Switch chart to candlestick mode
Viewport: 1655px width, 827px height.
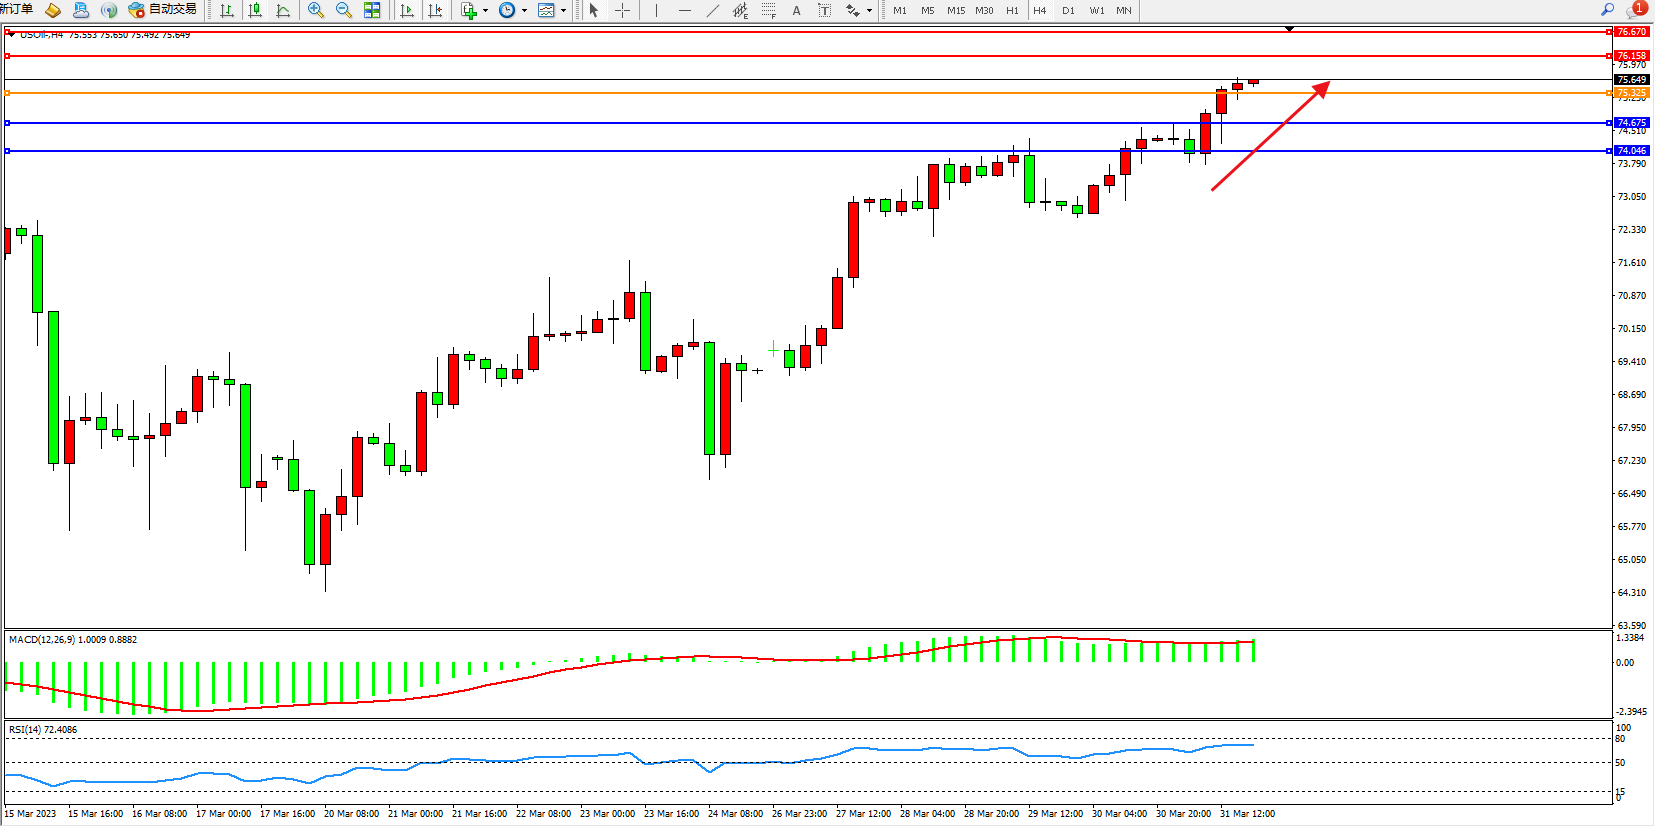point(255,10)
